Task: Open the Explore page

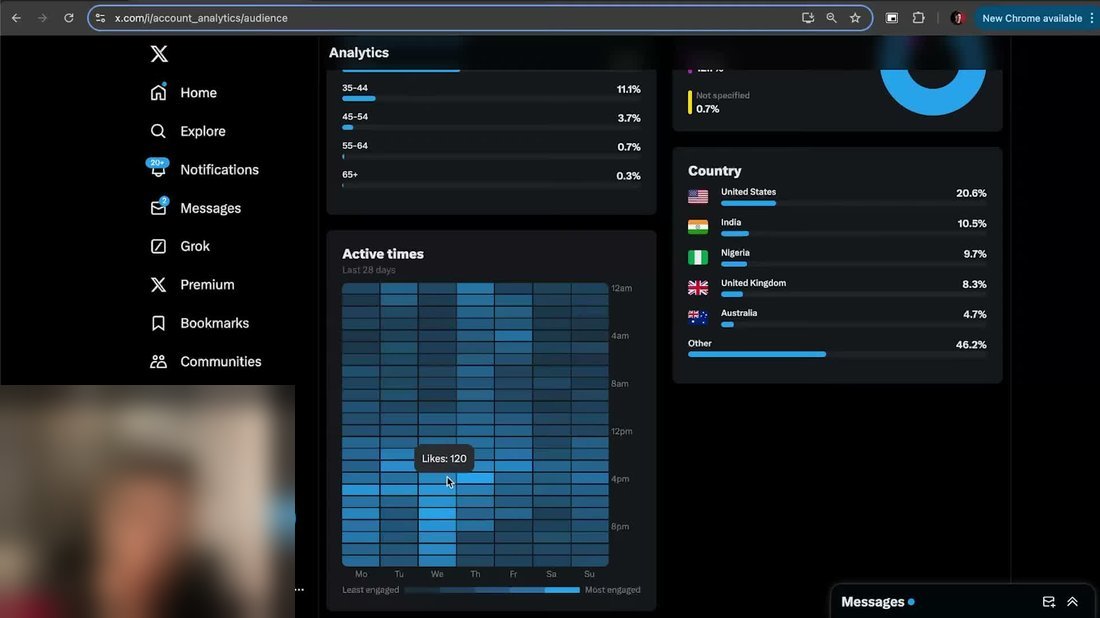Action: tap(187, 131)
